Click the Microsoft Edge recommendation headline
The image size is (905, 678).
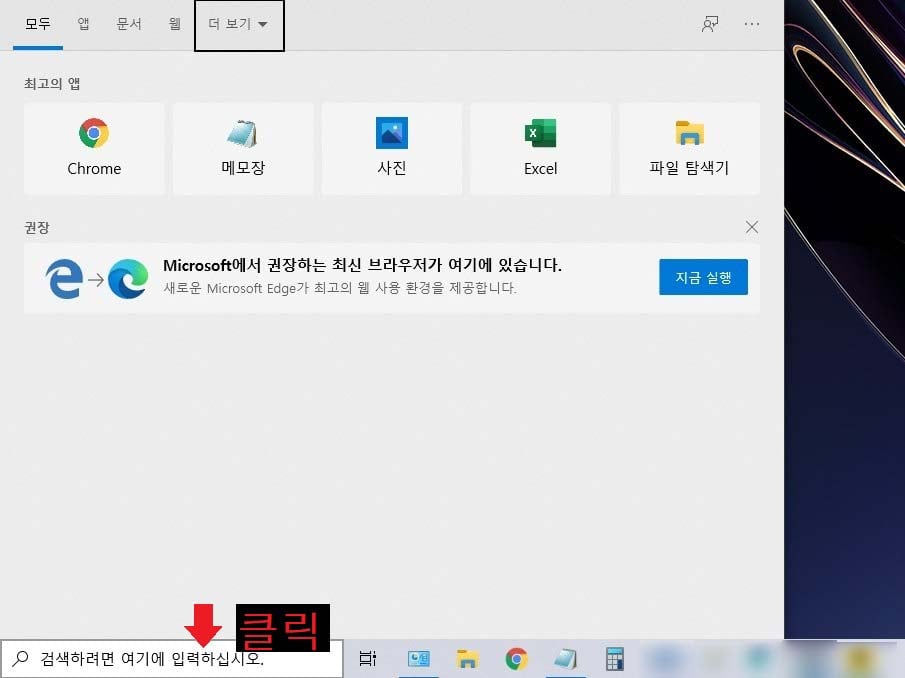[x=362, y=265]
